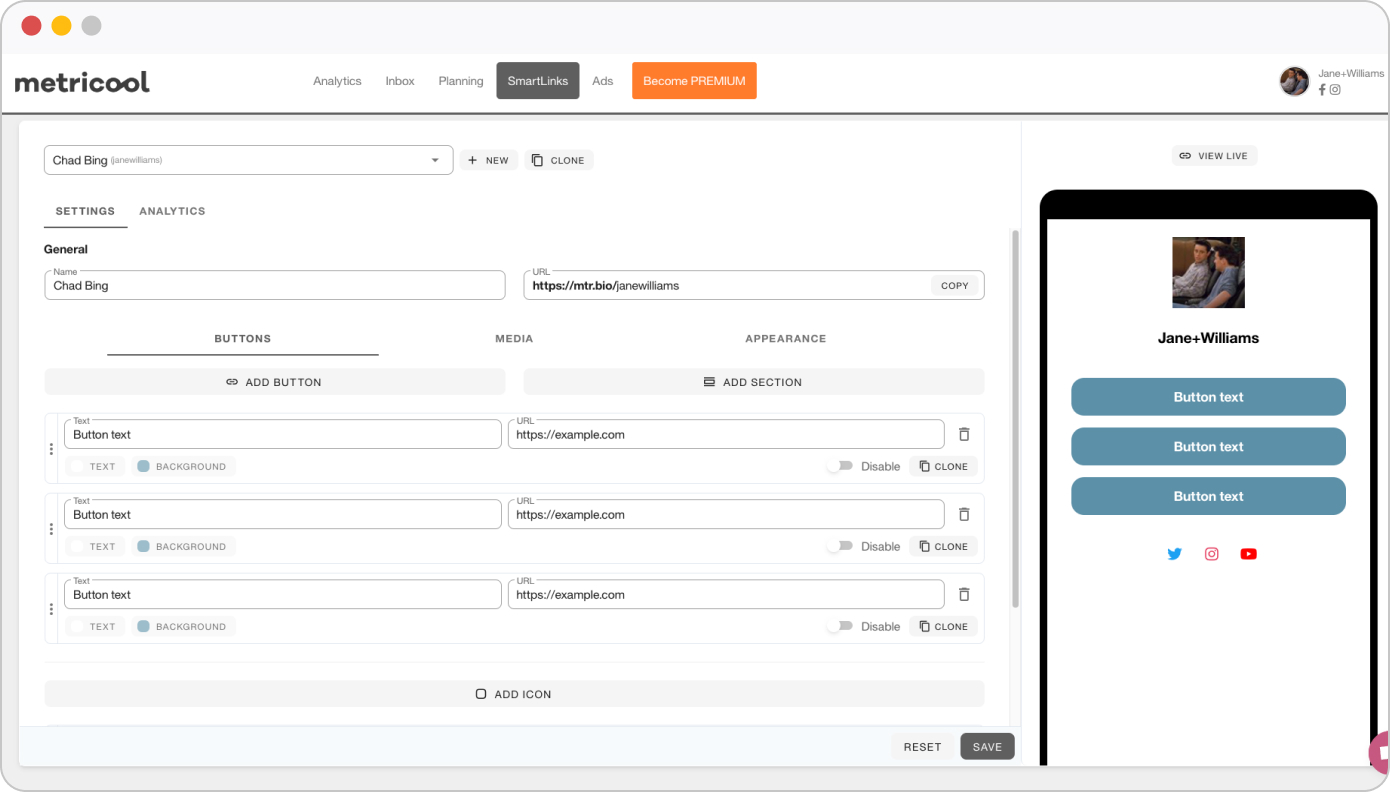Pick TEXT color on second button row

(93, 546)
